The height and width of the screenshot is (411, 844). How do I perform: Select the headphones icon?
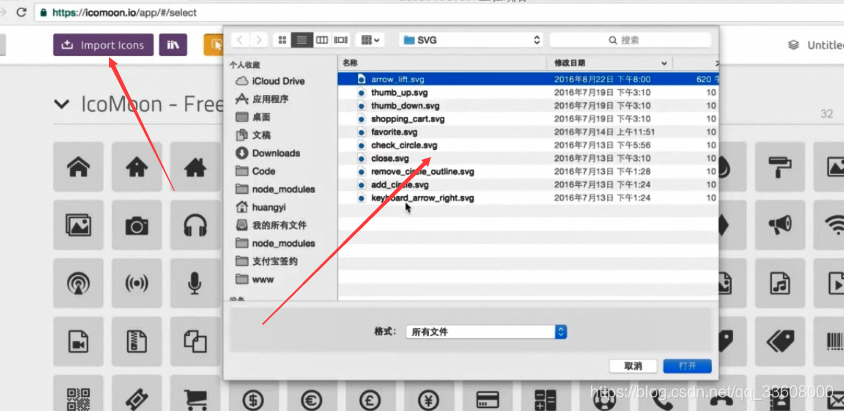[x=195, y=225]
